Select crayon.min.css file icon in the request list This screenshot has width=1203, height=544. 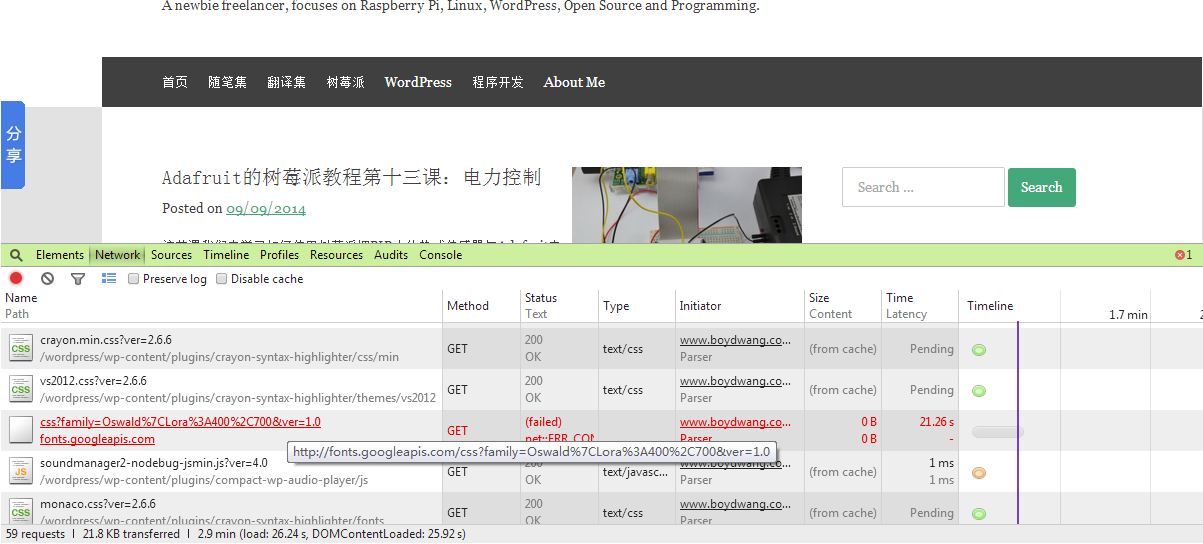click(21, 348)
